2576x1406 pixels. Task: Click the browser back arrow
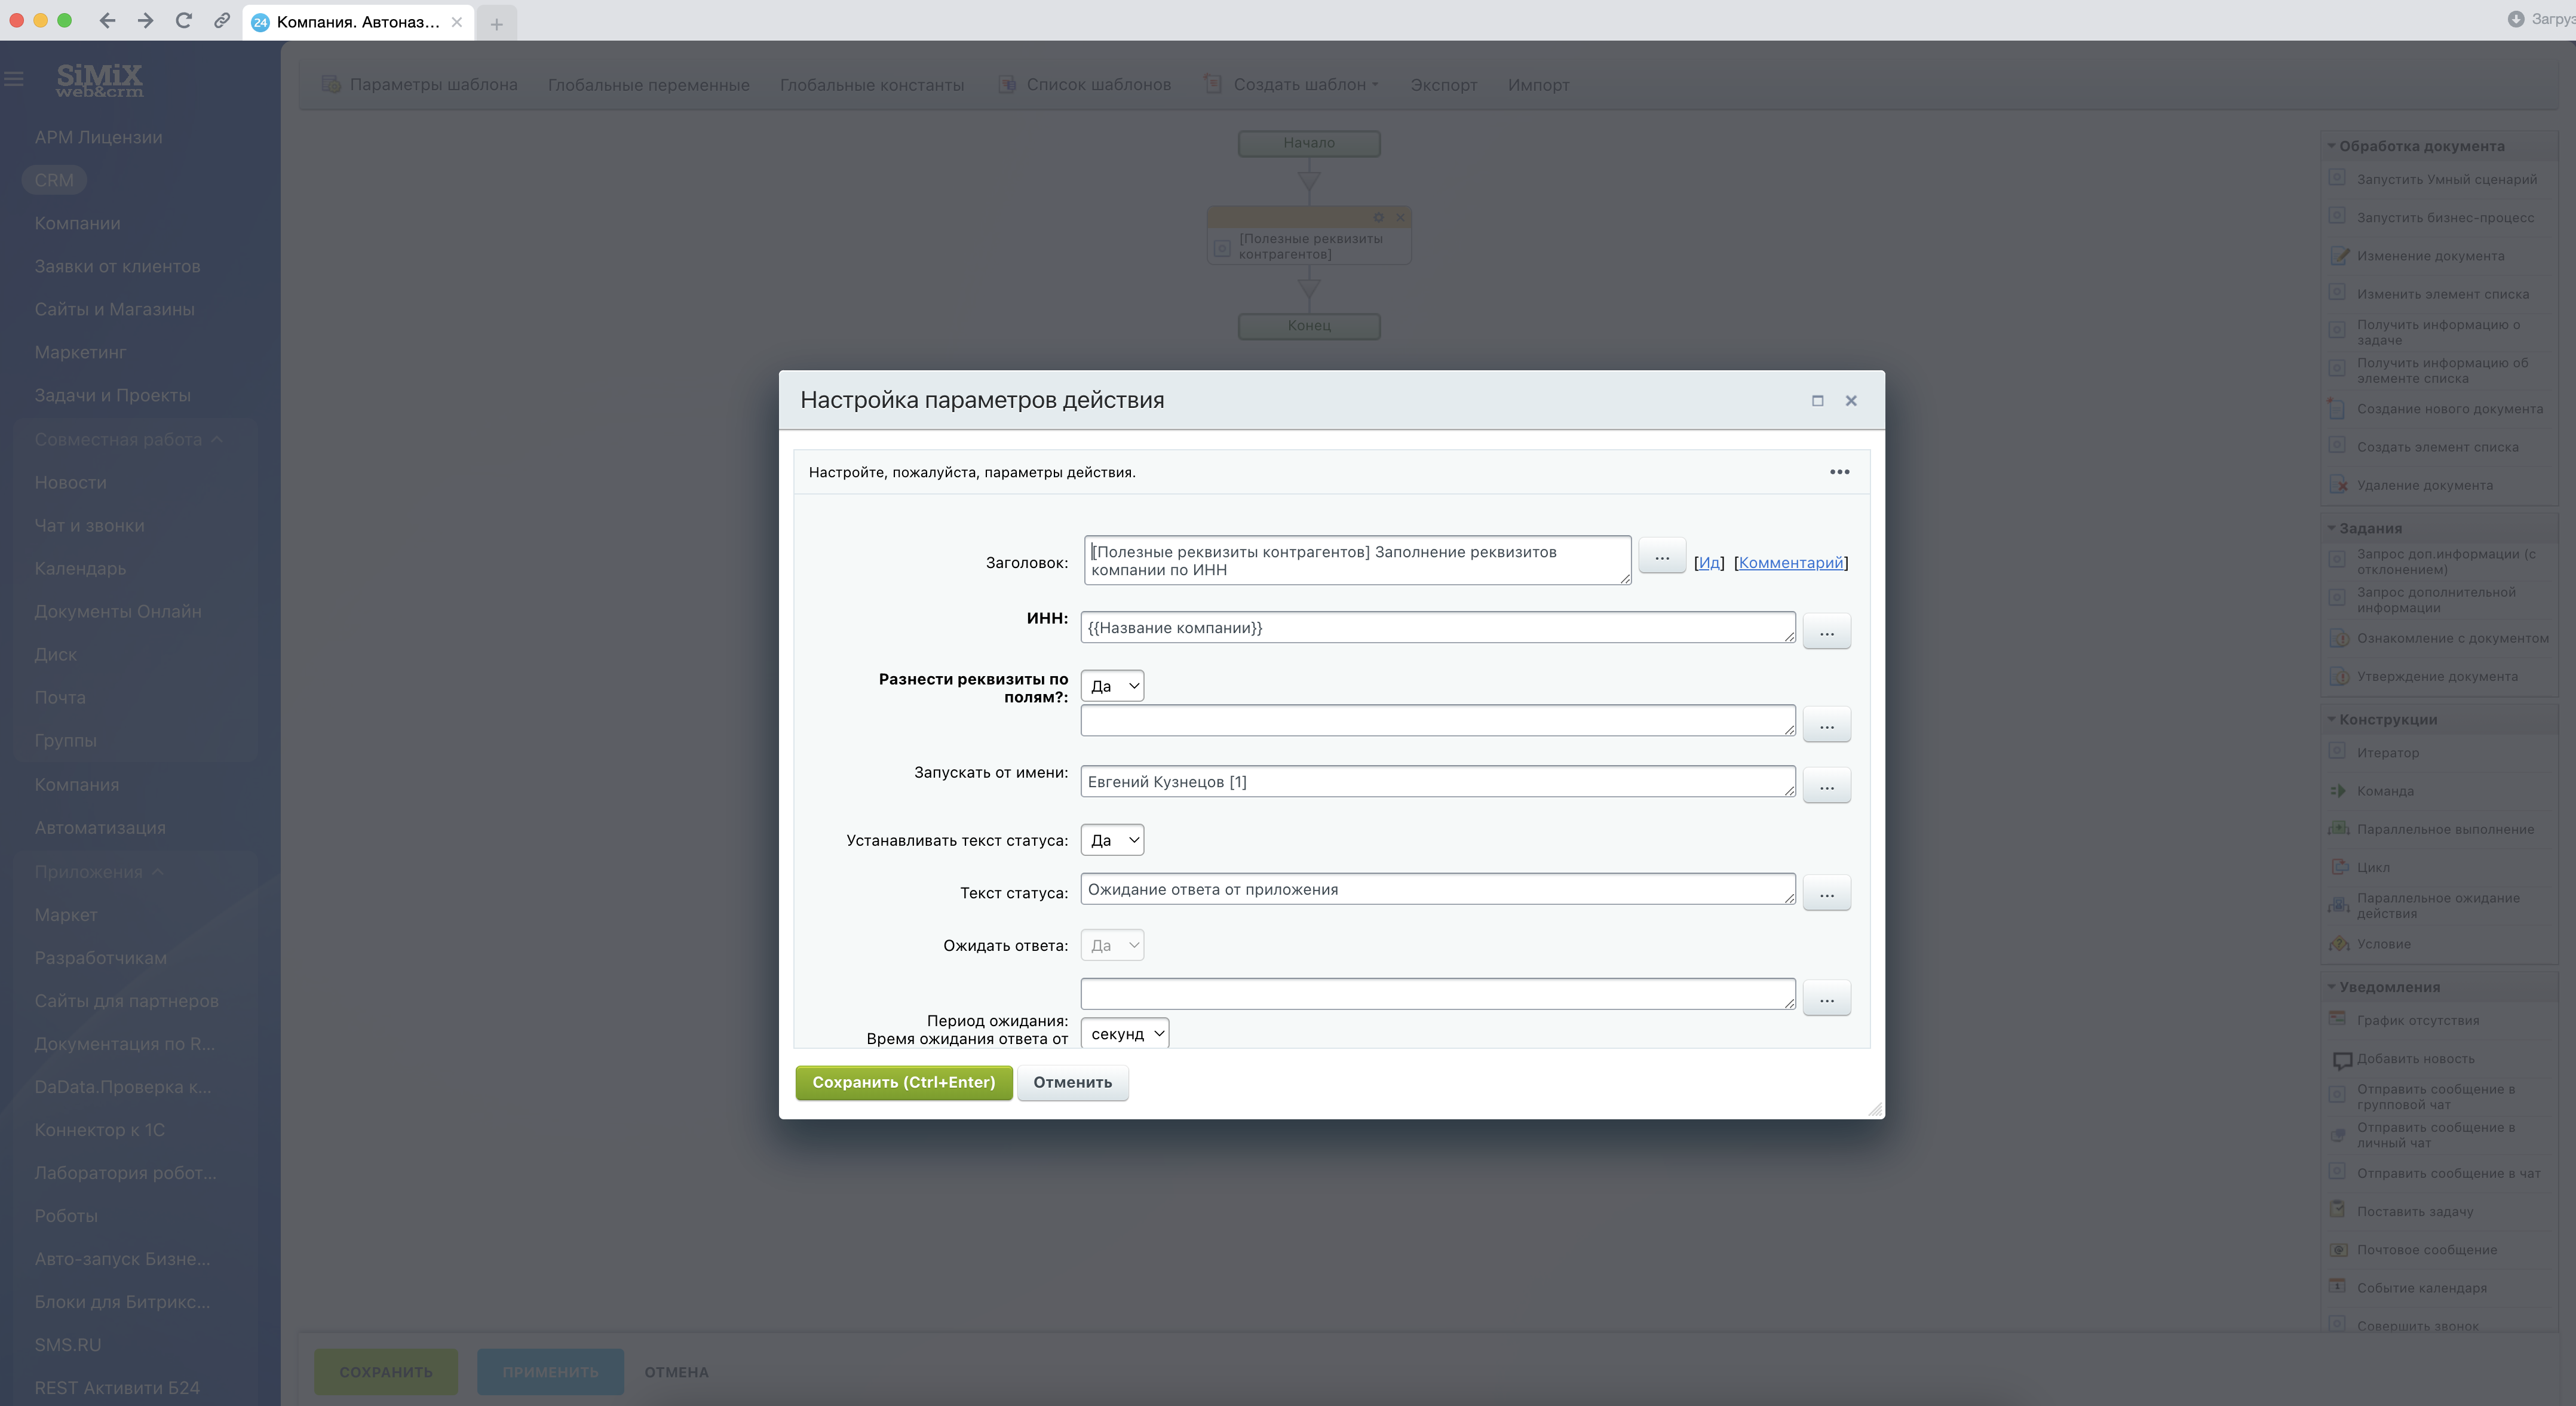(x=107, y=21)
